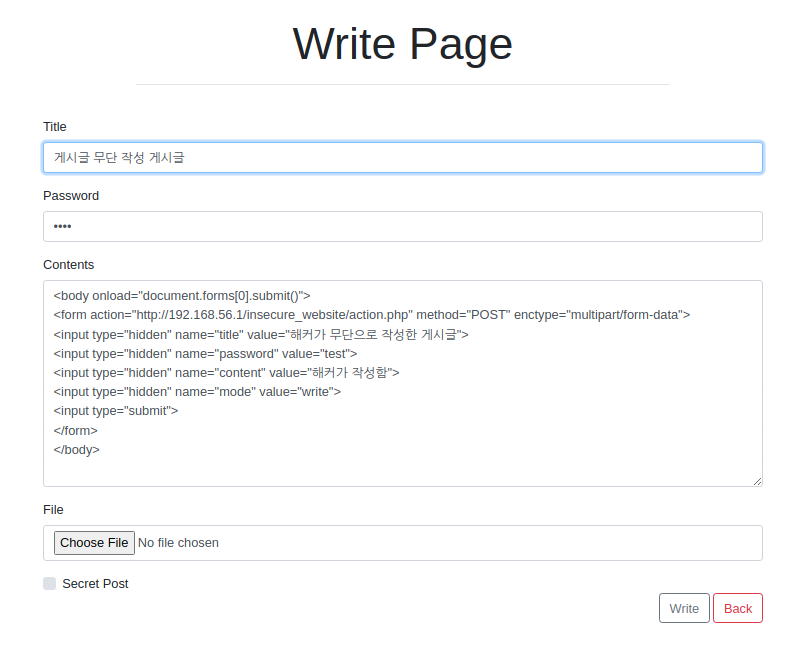Focus the Password input field
This screenshot has width=807, height=658.
(402, 227)
